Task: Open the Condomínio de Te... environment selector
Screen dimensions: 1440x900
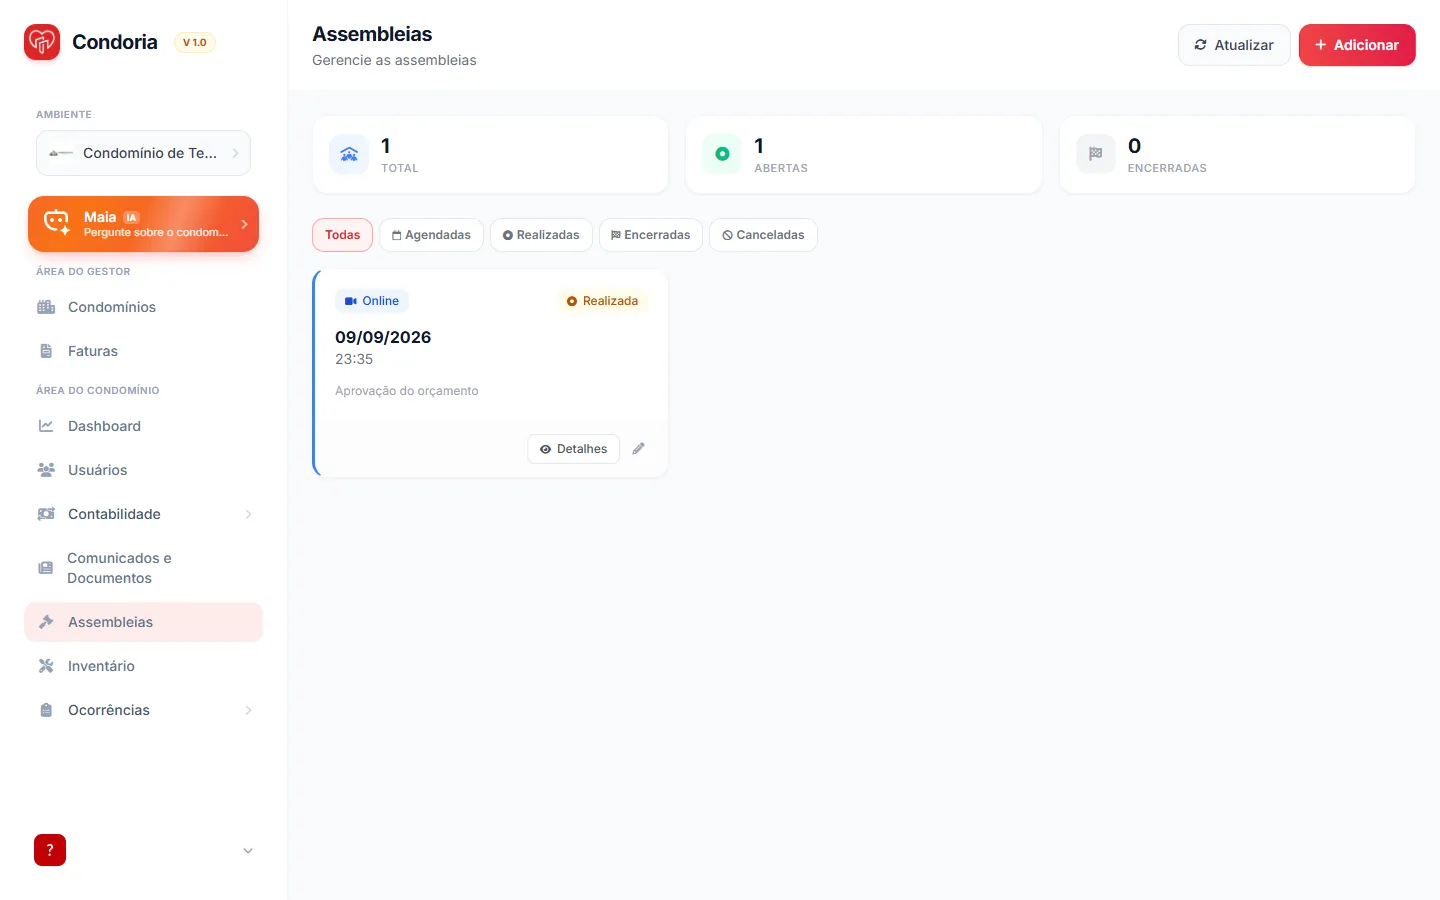Action: click(x=143, y=153)
